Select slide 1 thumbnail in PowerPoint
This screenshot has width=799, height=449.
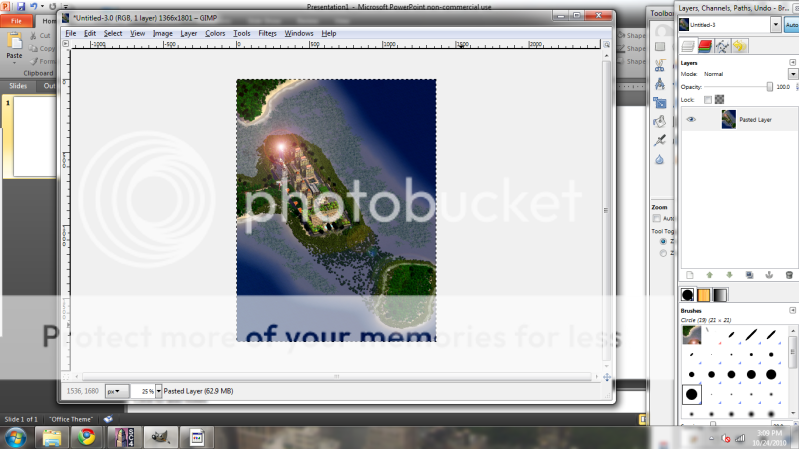[34, 136]
